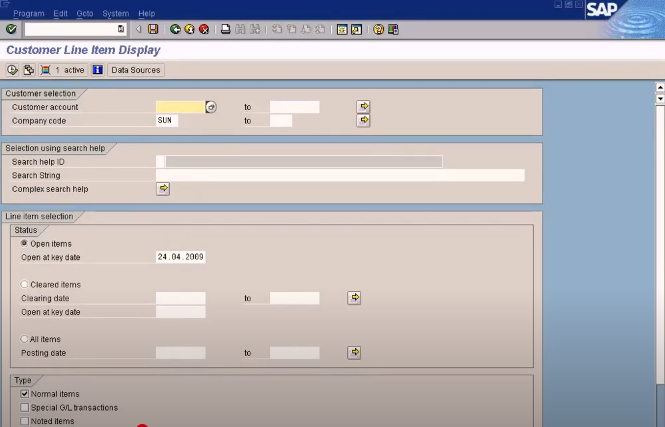The height and width of the screenshot is (427, 665).
Task: Click the blue Information icon
Action: (98, 70)
